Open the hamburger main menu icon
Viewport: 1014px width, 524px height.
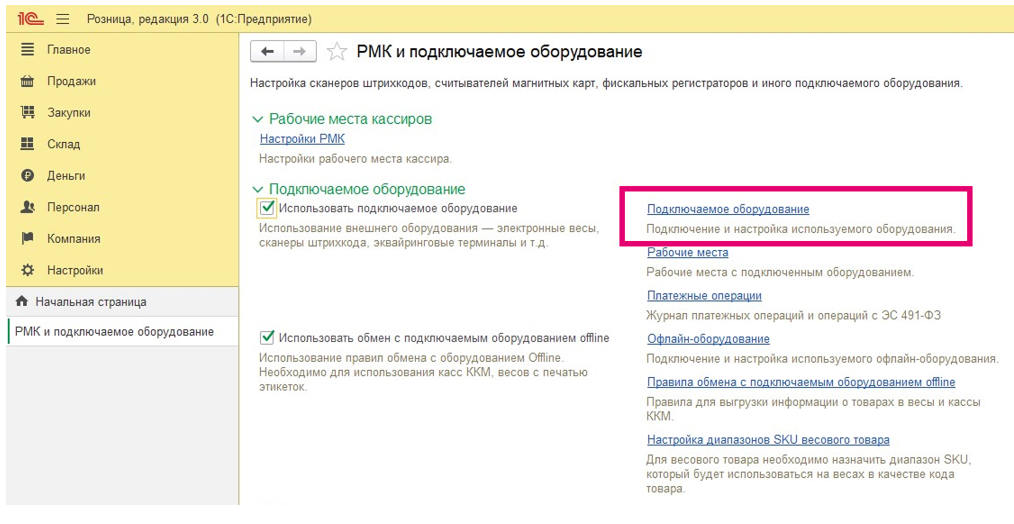pos(62,19)
